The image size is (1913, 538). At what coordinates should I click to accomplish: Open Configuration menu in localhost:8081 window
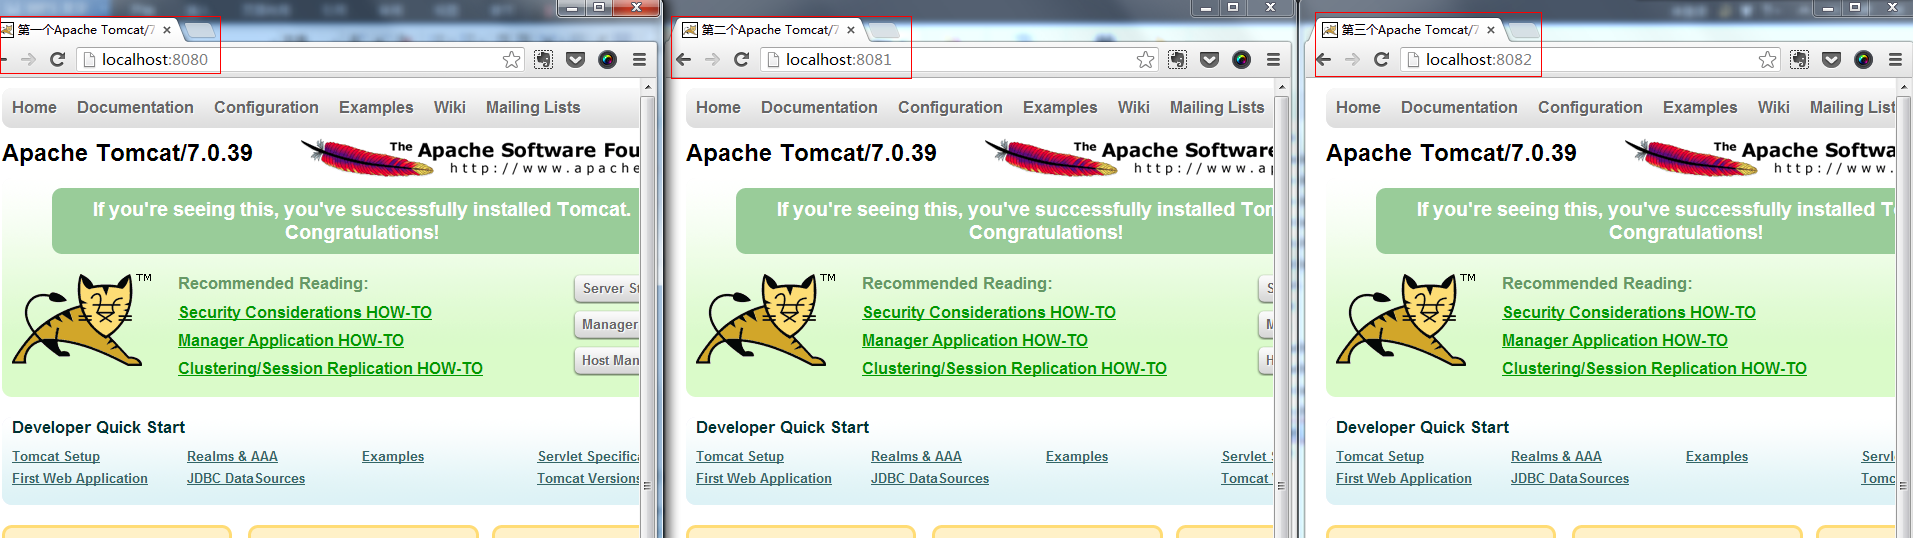coord(950,107)
